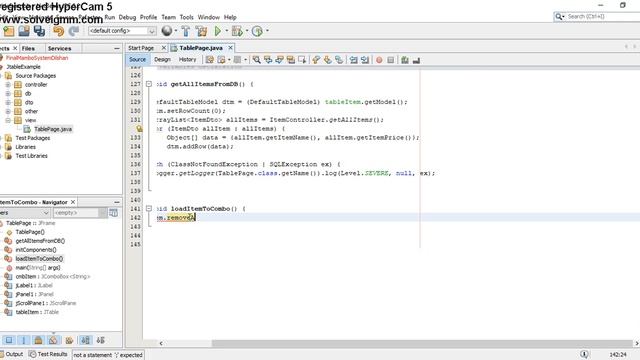Close the Start Page tab
640x360 pixels.
(164, 48)
